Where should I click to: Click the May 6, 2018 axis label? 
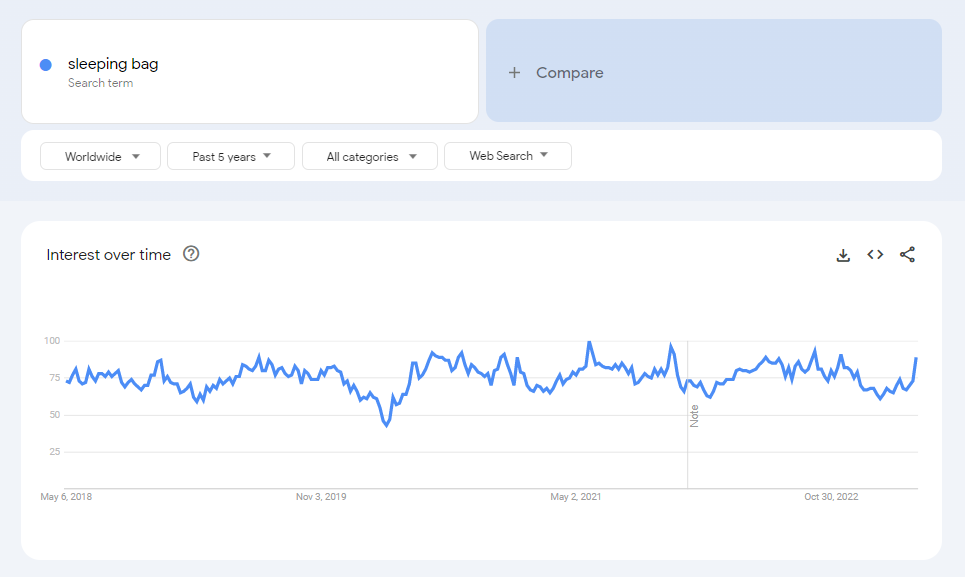[x=65, y=495]
